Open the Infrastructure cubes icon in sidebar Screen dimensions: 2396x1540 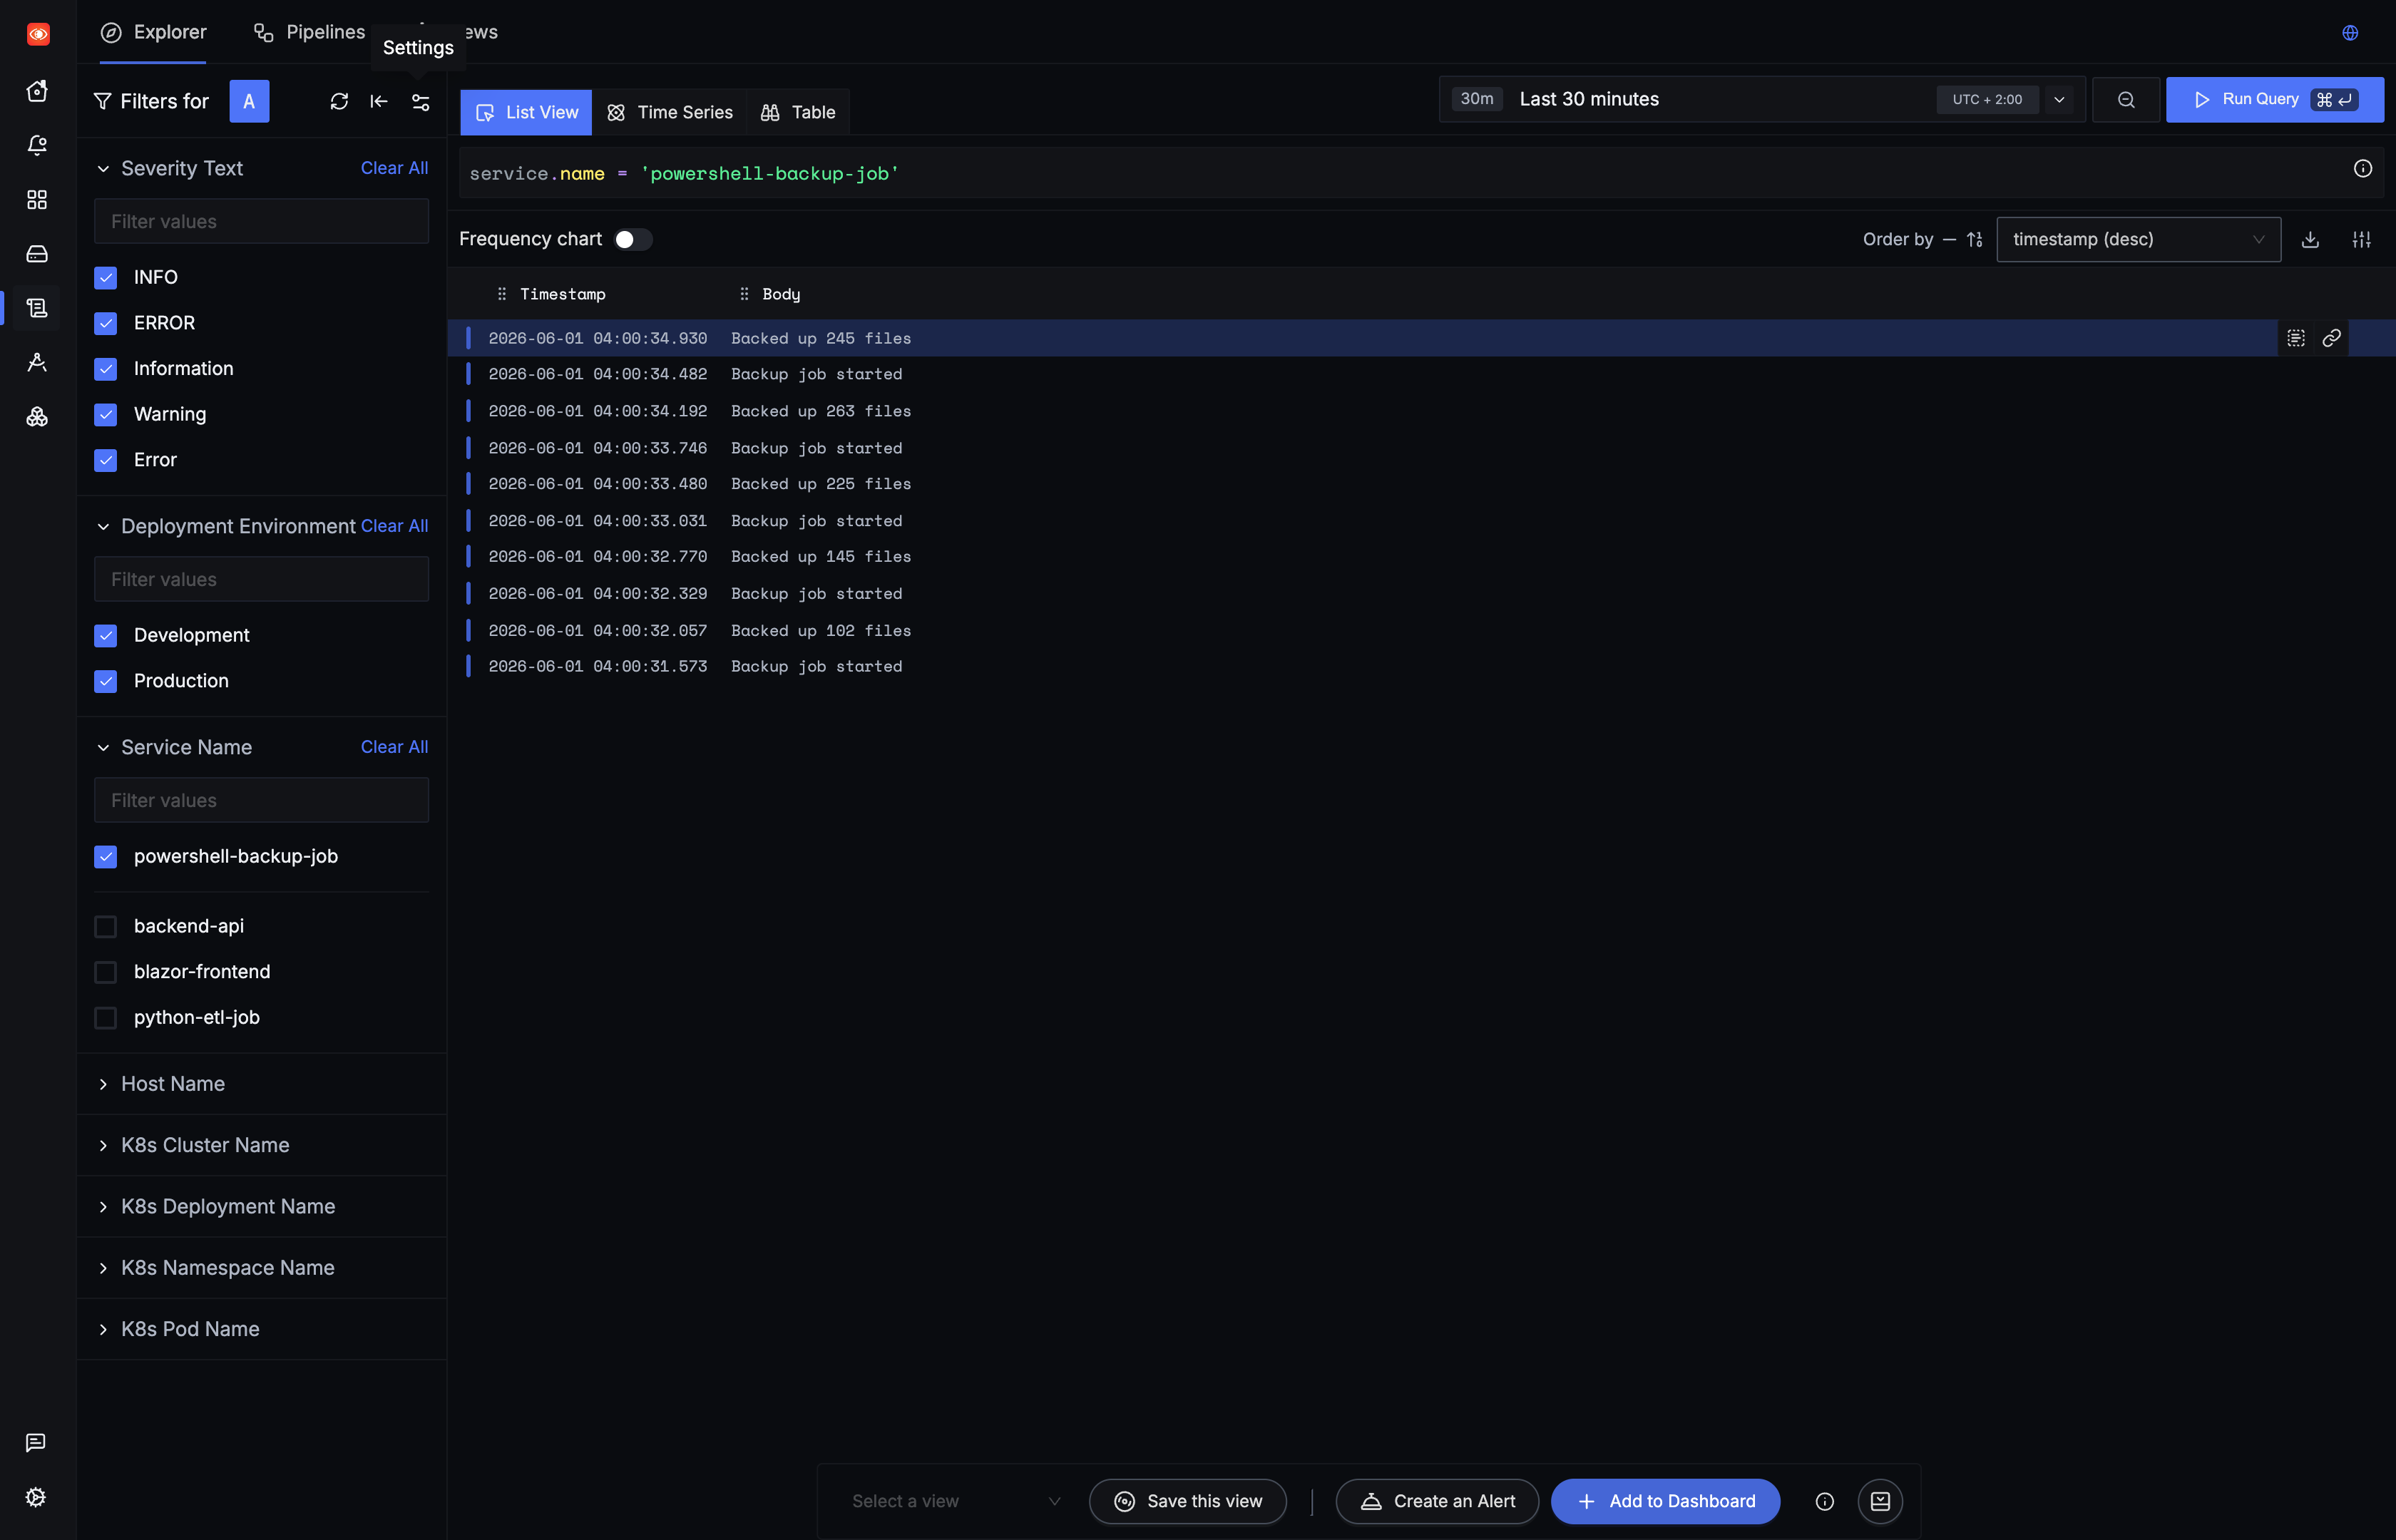click(37, 416)
